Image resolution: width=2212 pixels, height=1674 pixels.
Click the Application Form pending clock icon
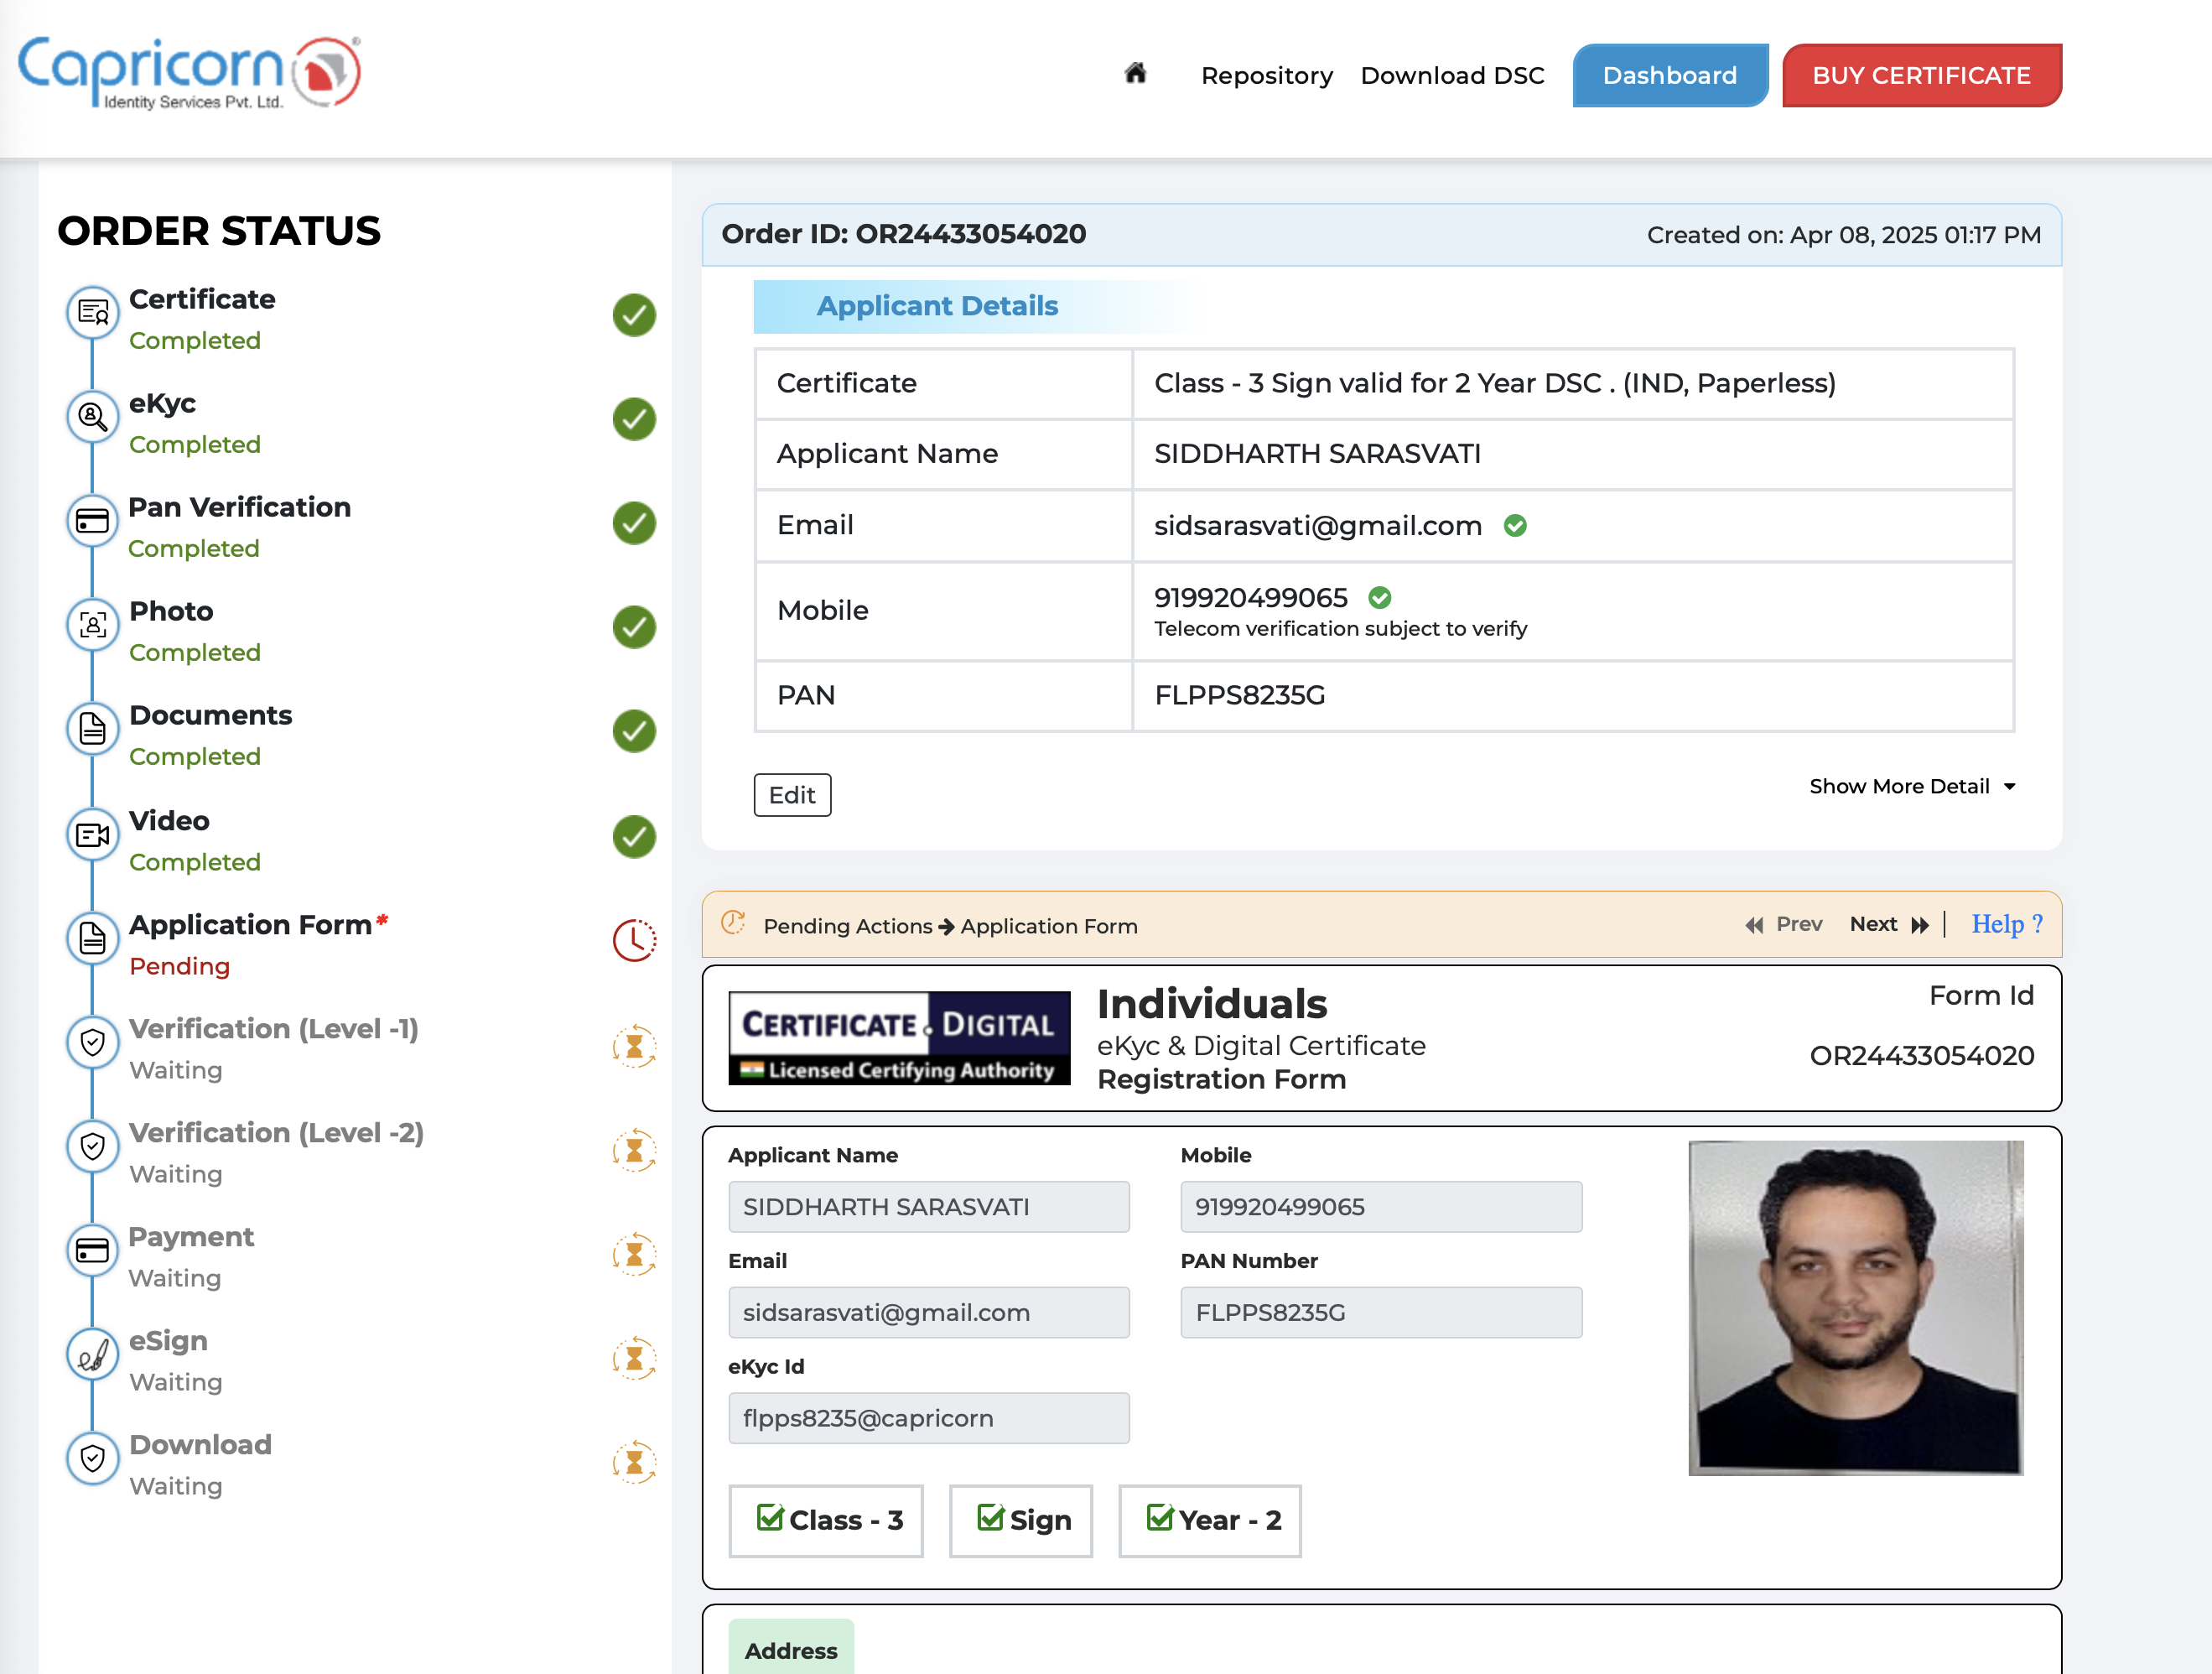pyautogui.click(x=634, y=940)
